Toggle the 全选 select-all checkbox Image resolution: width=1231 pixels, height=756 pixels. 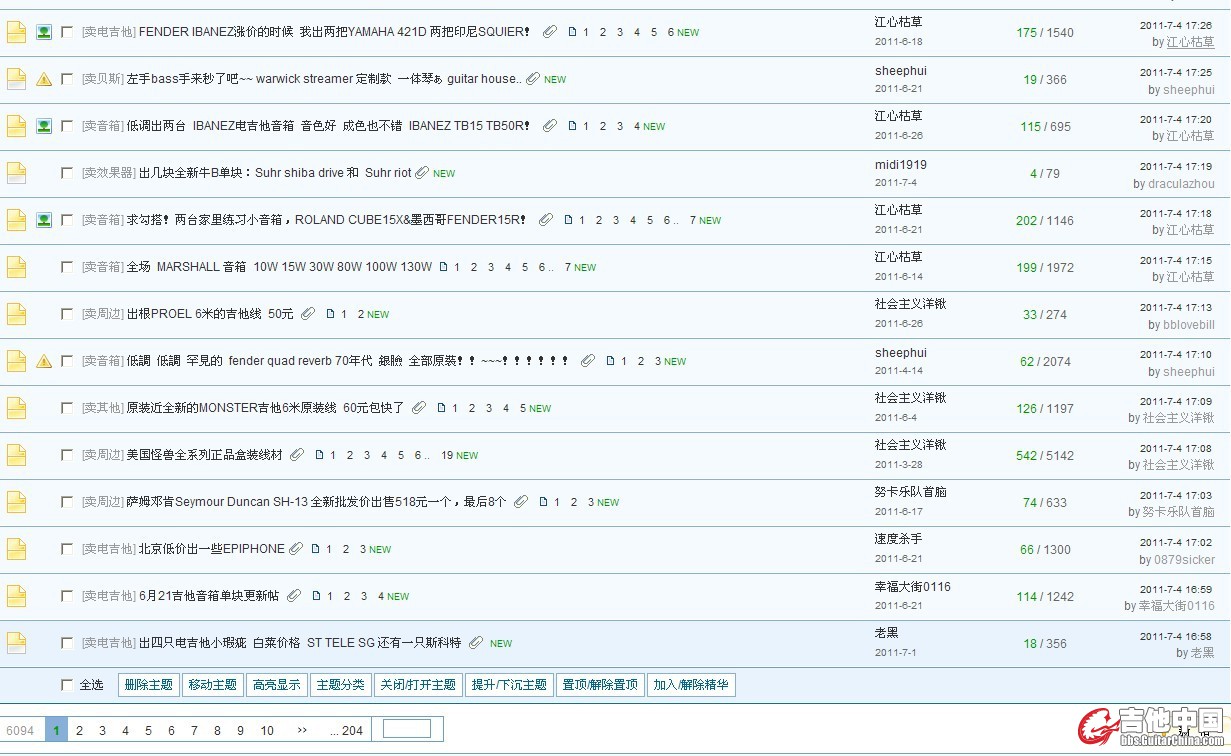(x=67, y=685)
